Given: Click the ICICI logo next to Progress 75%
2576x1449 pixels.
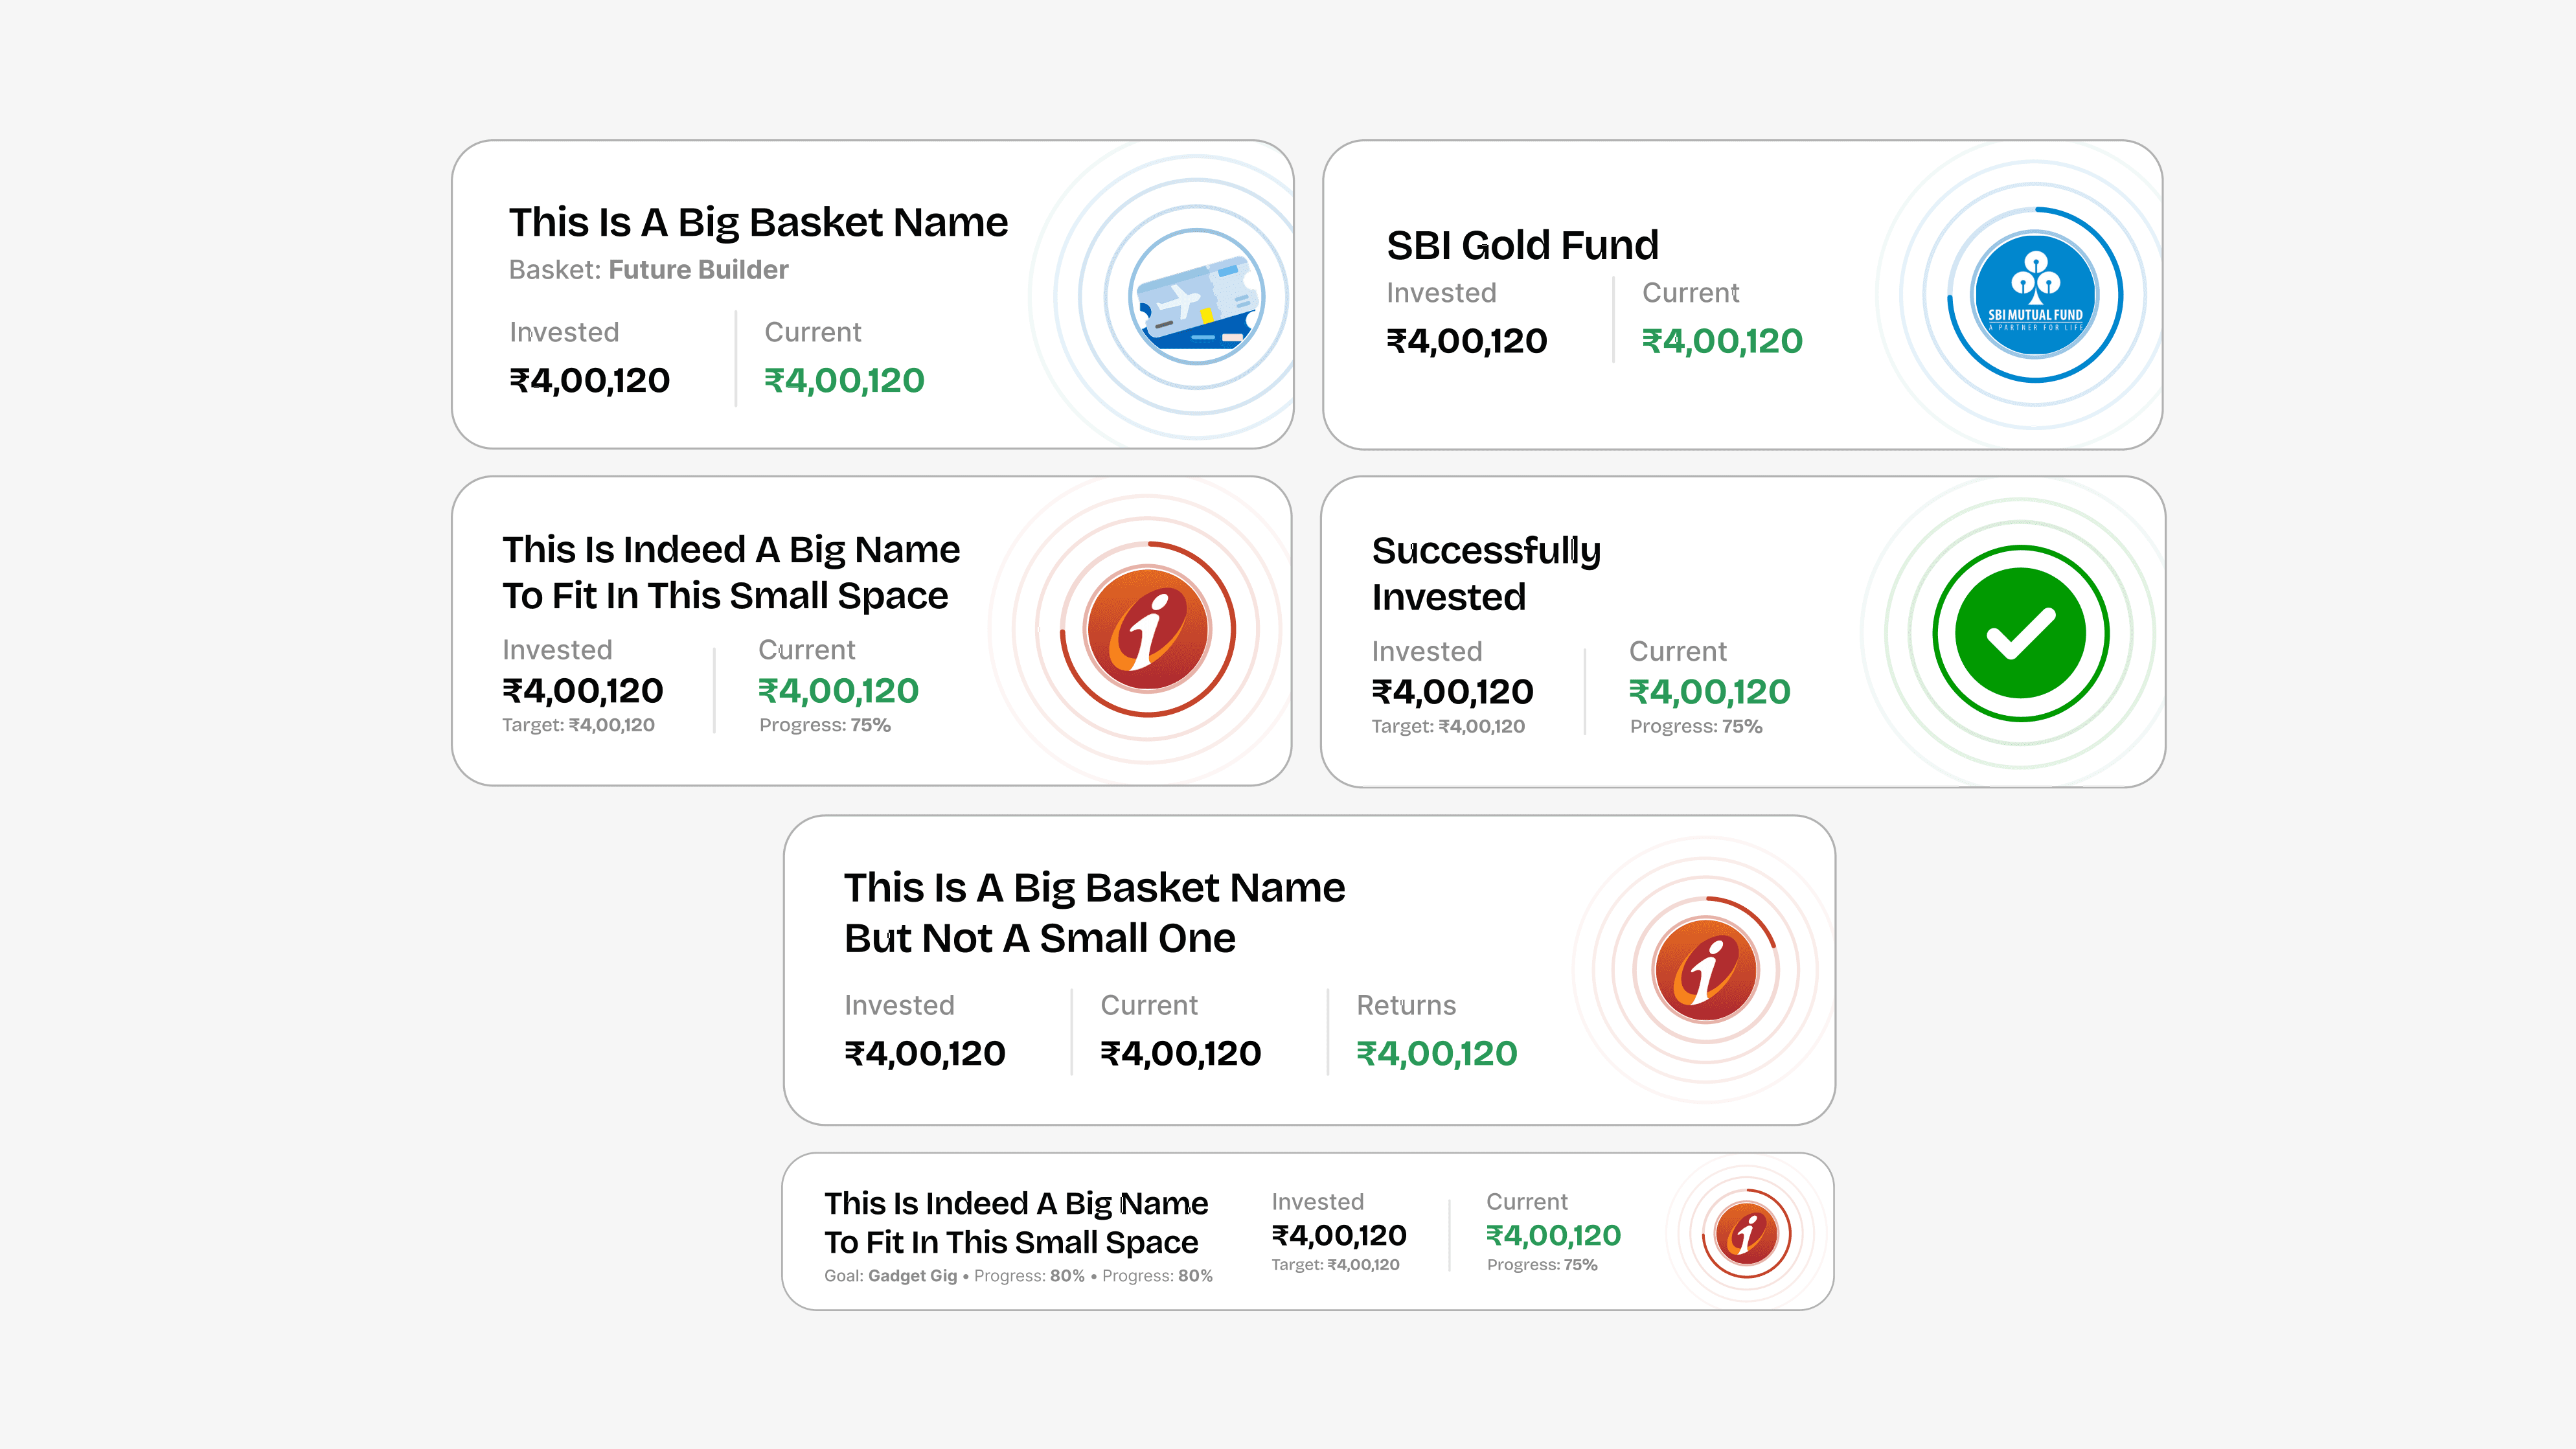Looking at the screenshot, I should coord(1147,630).
